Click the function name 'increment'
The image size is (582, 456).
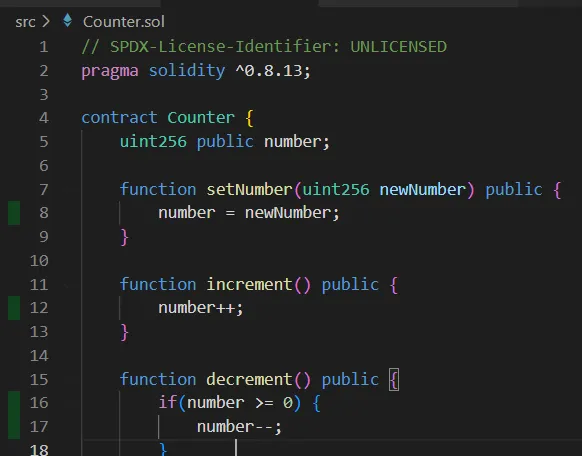tap(249, 285)
